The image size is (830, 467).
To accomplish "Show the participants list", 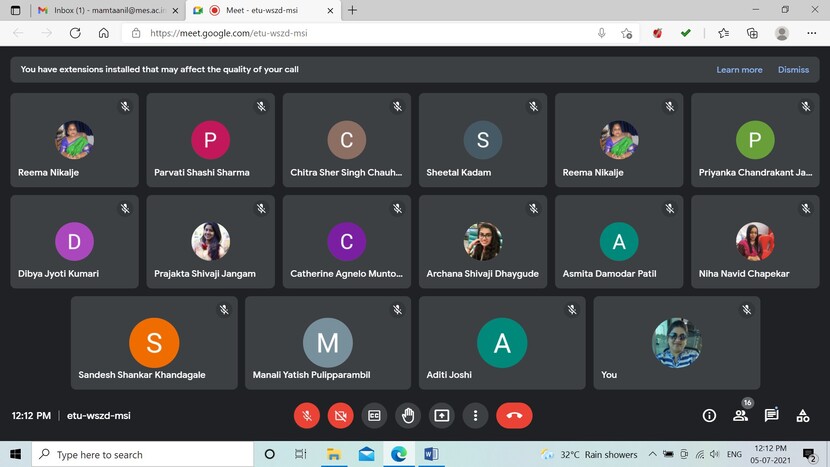I will 741,415.
